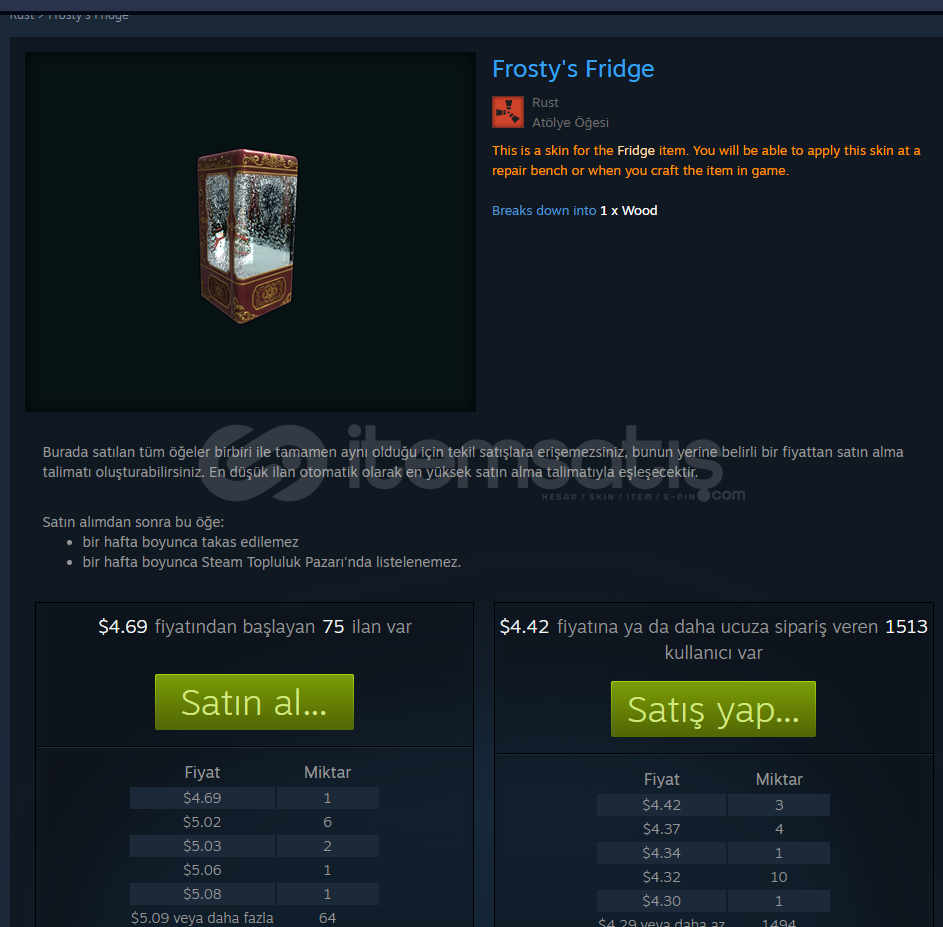This screenshot has height=927, width=943.
Task: Select the $4.30 buy order row
Action: pos(713,901)
